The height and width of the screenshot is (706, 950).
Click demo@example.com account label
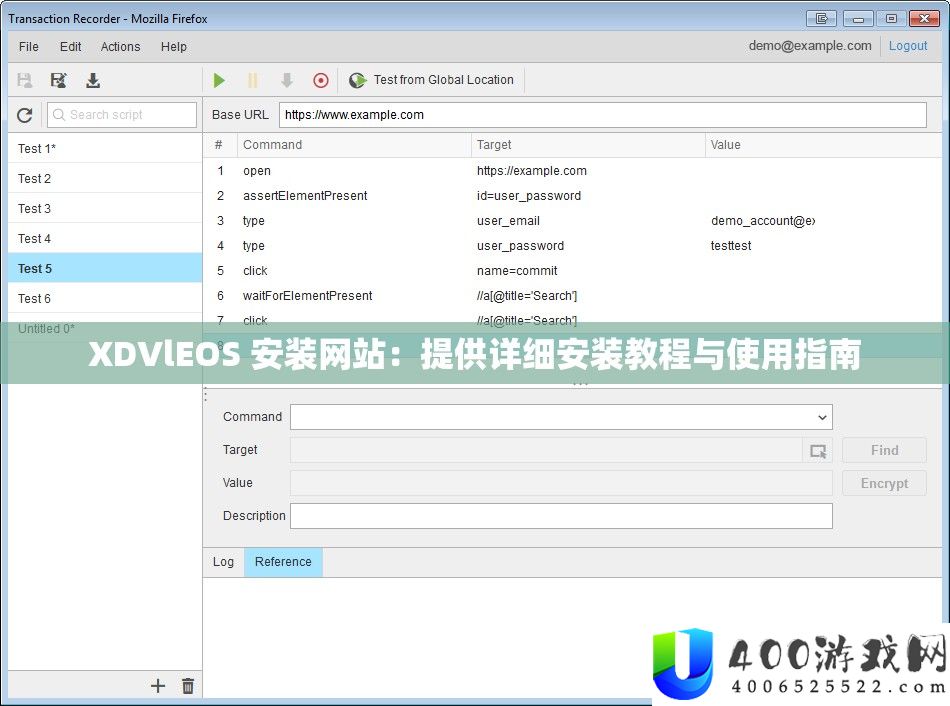coord(809,46)
